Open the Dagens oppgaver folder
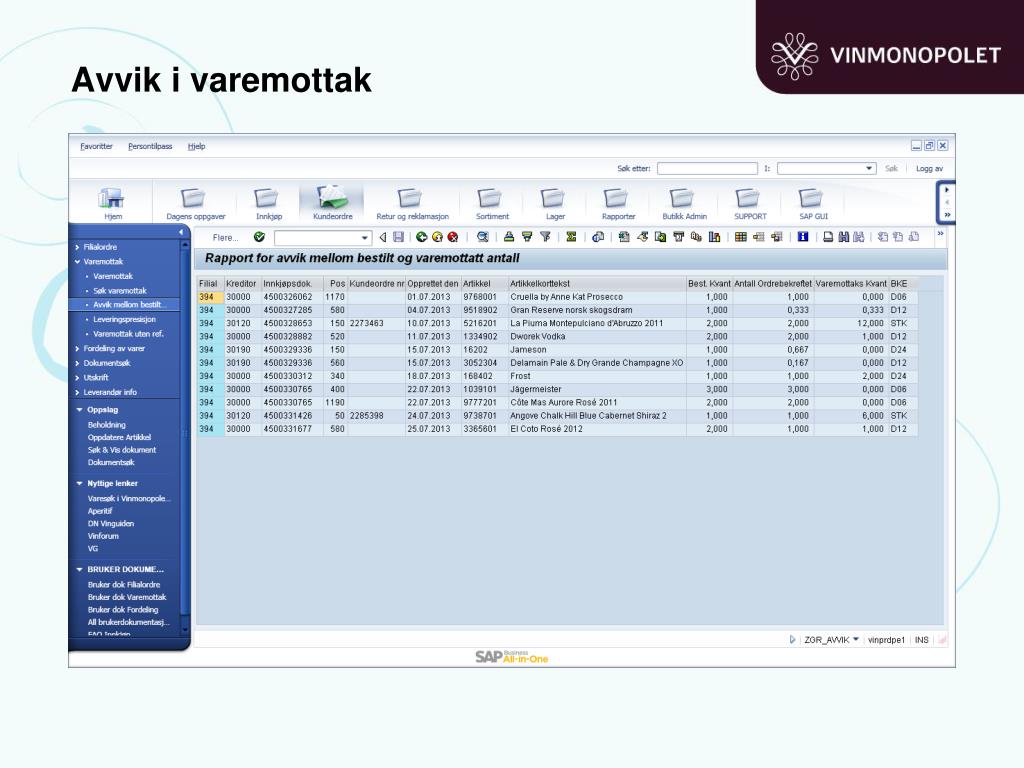 pyautogui.click(x=195, y=202)
